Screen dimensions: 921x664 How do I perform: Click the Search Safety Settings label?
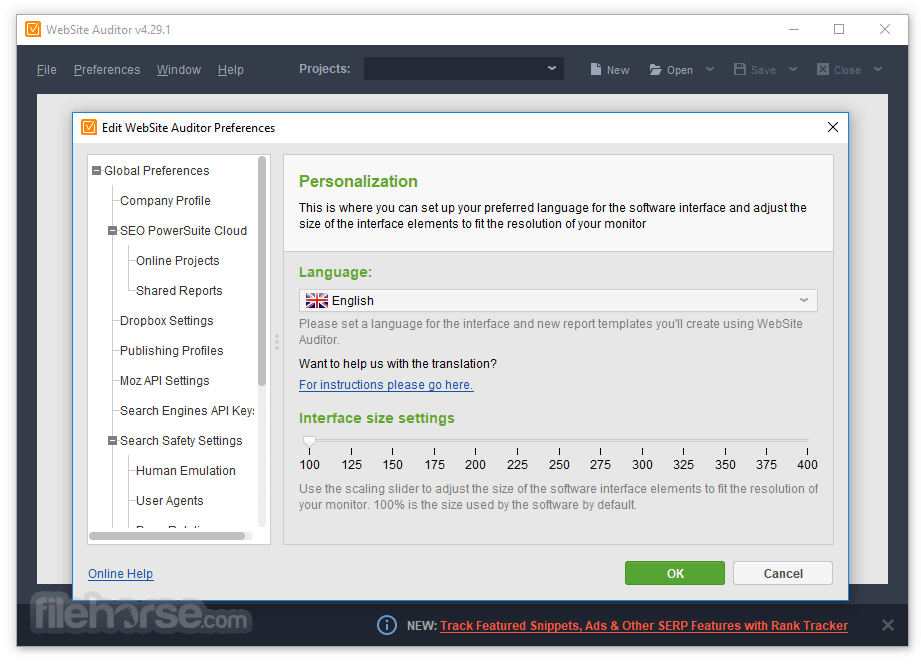pyautogui.click(x=181, y=440)
